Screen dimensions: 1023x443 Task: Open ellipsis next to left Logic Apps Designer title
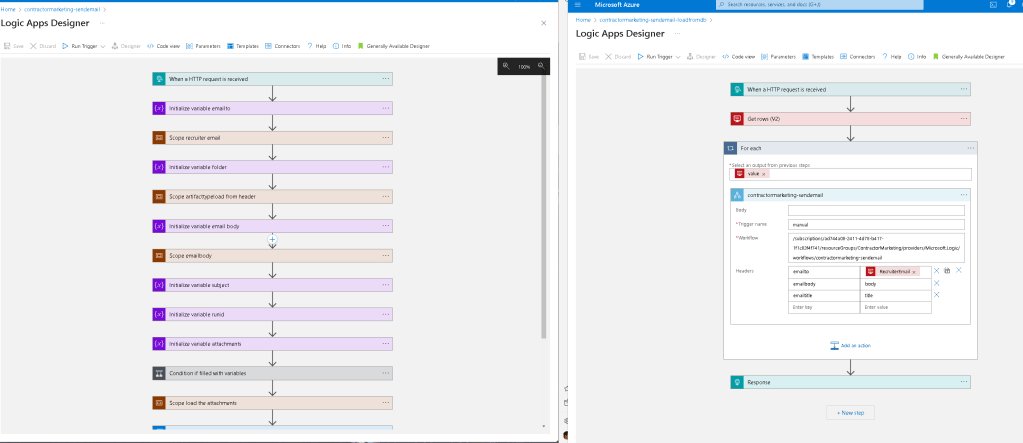tap(103, 23)
